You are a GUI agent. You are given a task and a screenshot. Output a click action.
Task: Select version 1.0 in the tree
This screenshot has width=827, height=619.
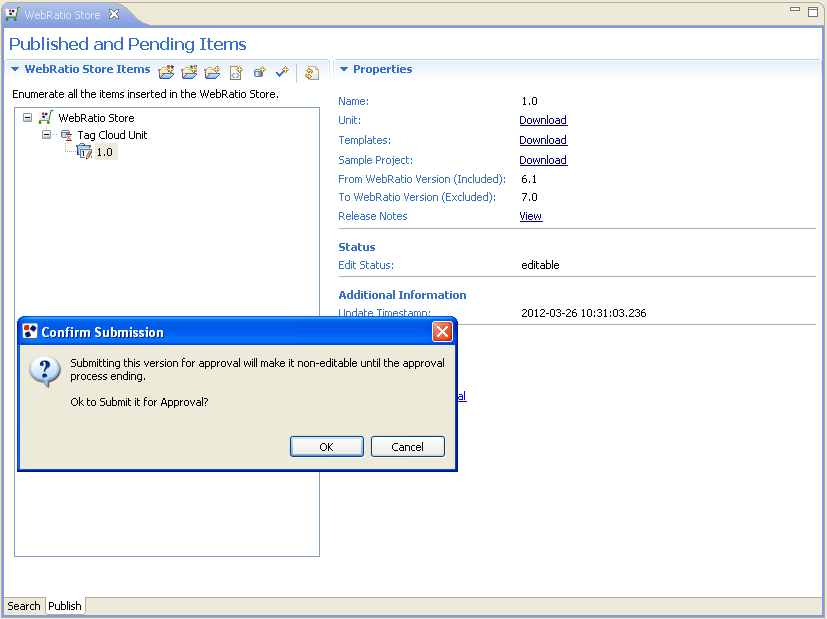(104, 152)
